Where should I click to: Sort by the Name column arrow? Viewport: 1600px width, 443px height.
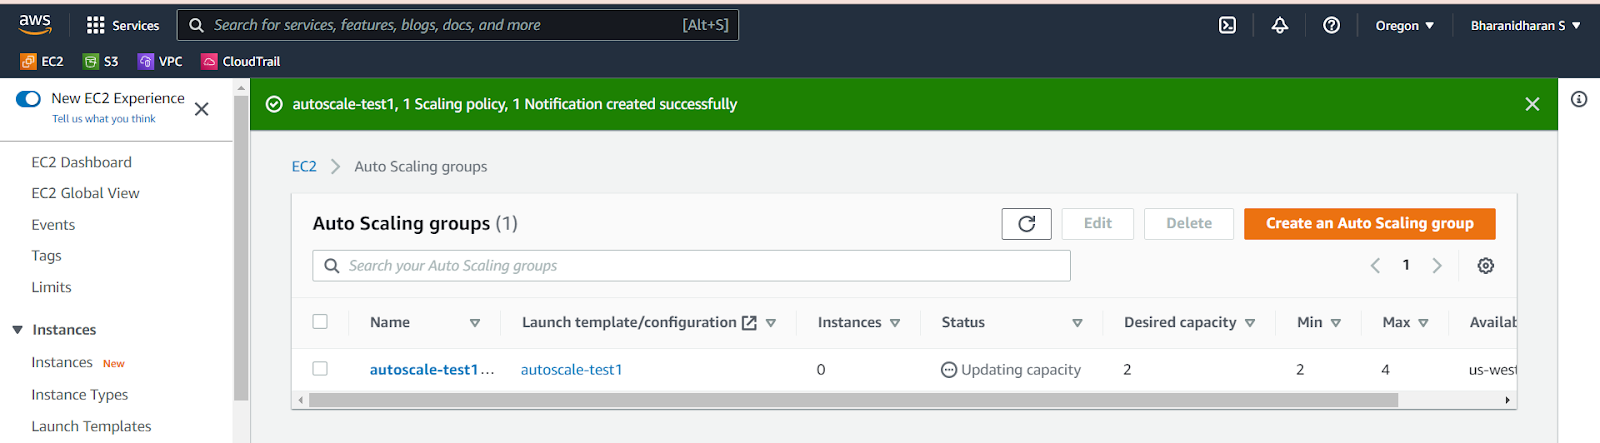pyautogui.click(x=475, y=323)
